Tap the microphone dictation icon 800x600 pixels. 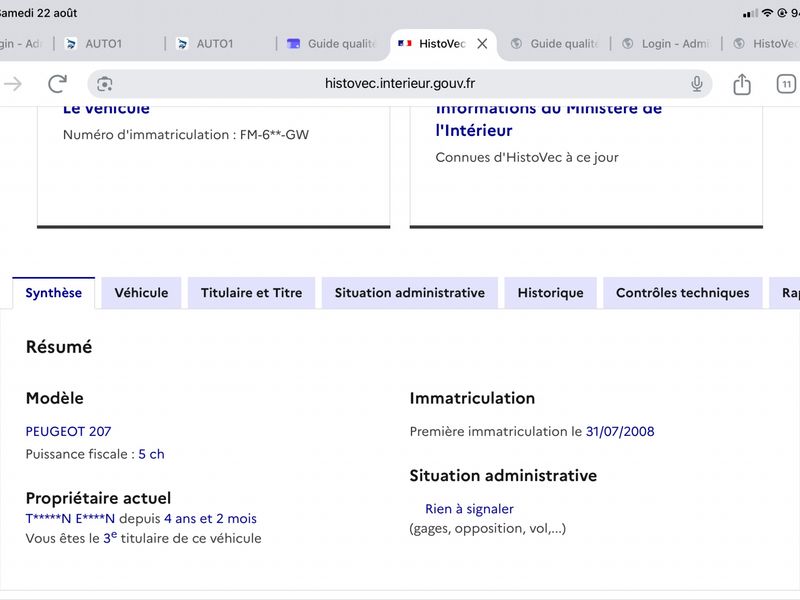(696, 84)
